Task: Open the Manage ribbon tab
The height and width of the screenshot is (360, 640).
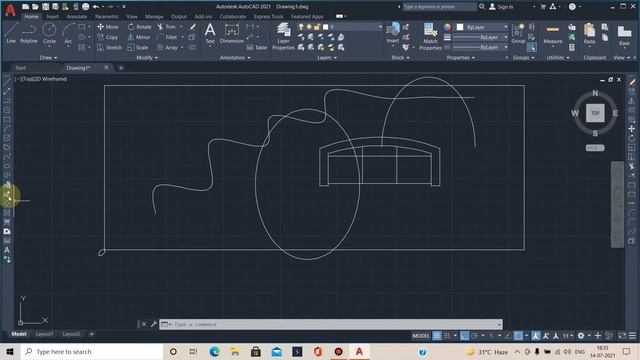Action: 154,17
